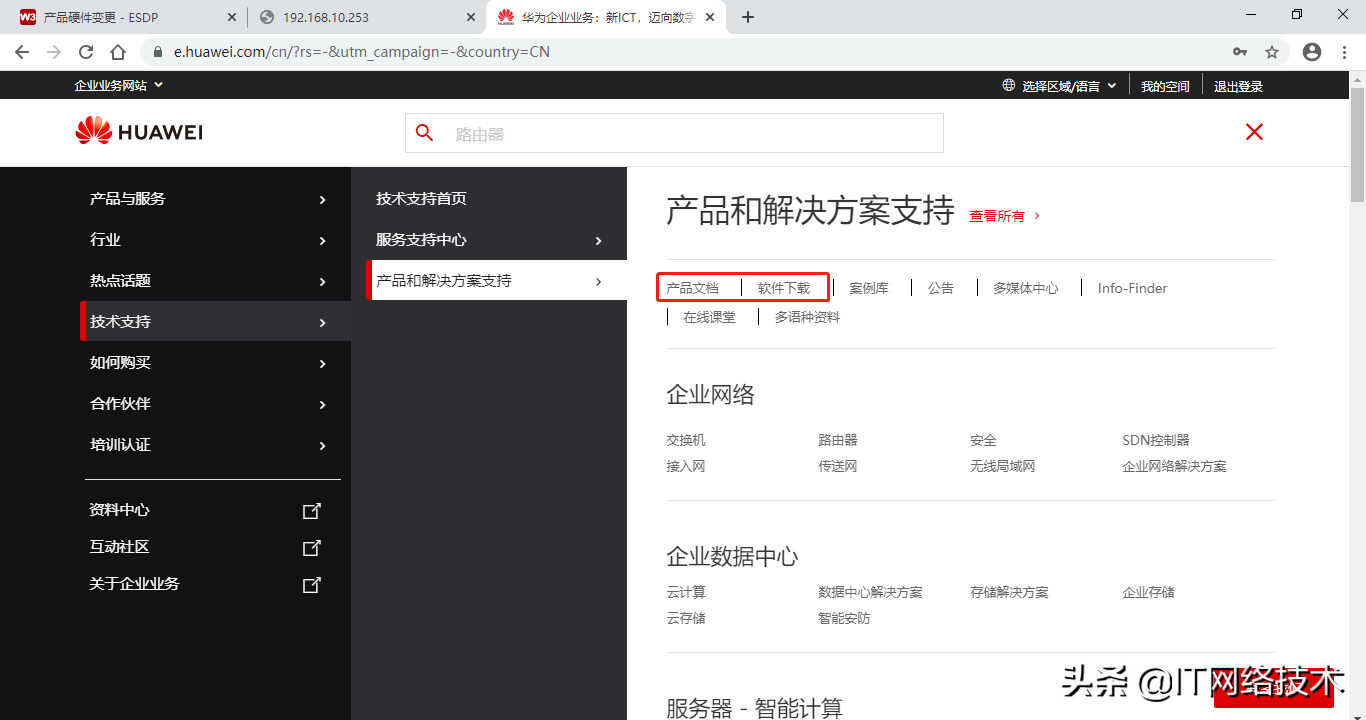
Task: Expand 如何购买 chevron
Action: pyautogui.click(x=322, y=363)
